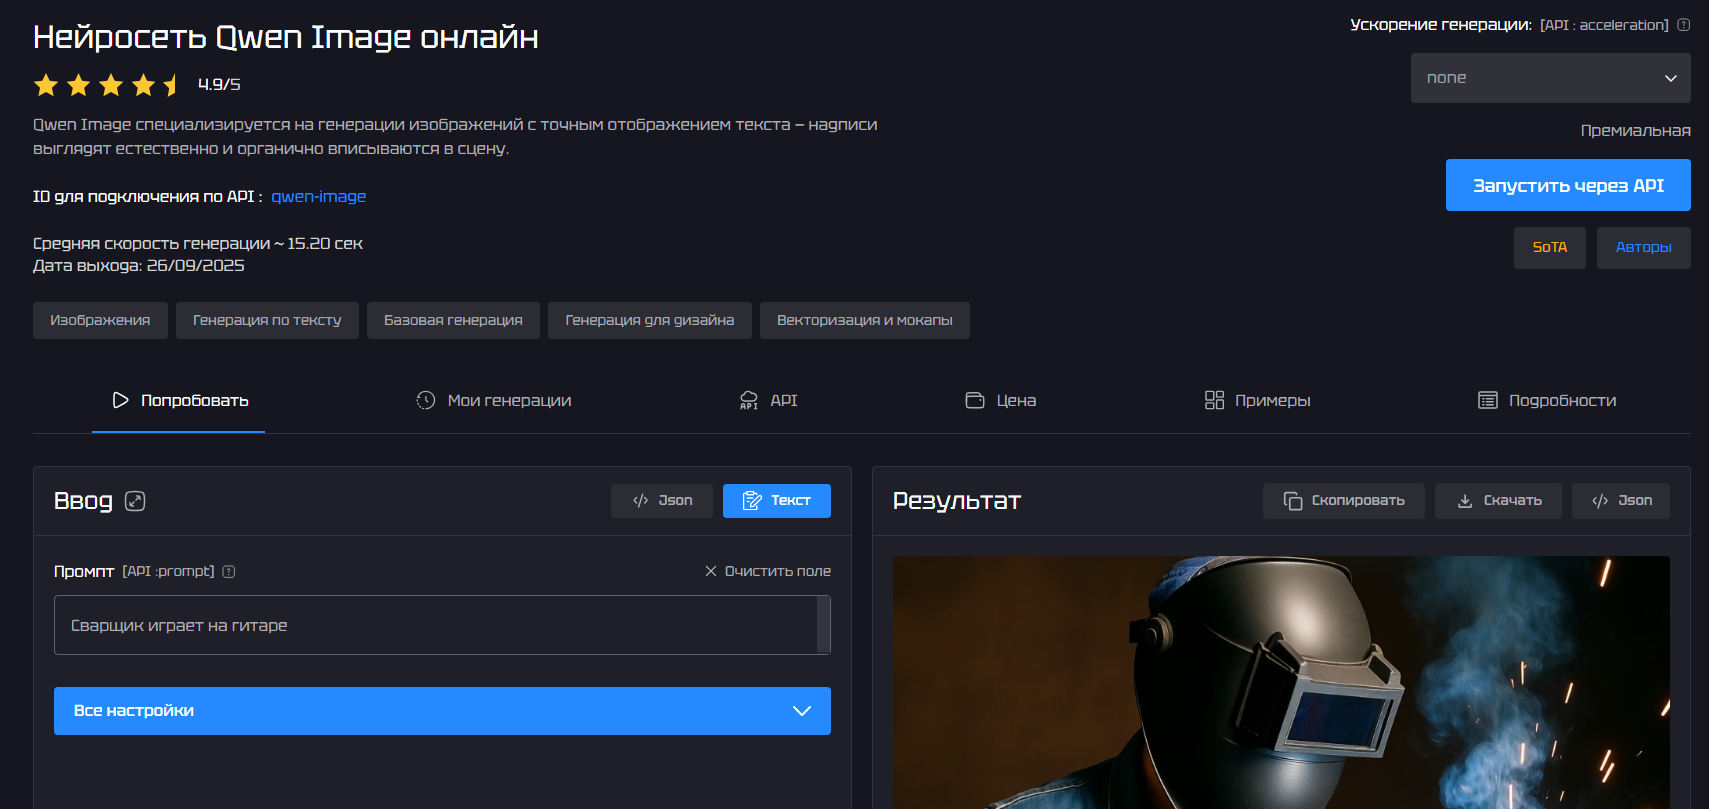Open the acceleration dropdown set to none
The image size is (1709, 809).
pyautogui.click(x=1550, y=78)
